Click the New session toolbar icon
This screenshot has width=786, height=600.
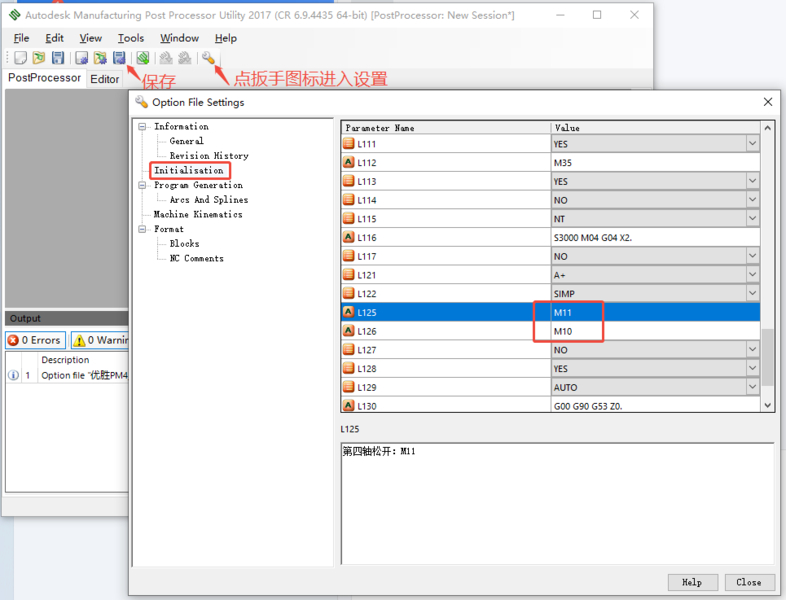pos(20,59)
